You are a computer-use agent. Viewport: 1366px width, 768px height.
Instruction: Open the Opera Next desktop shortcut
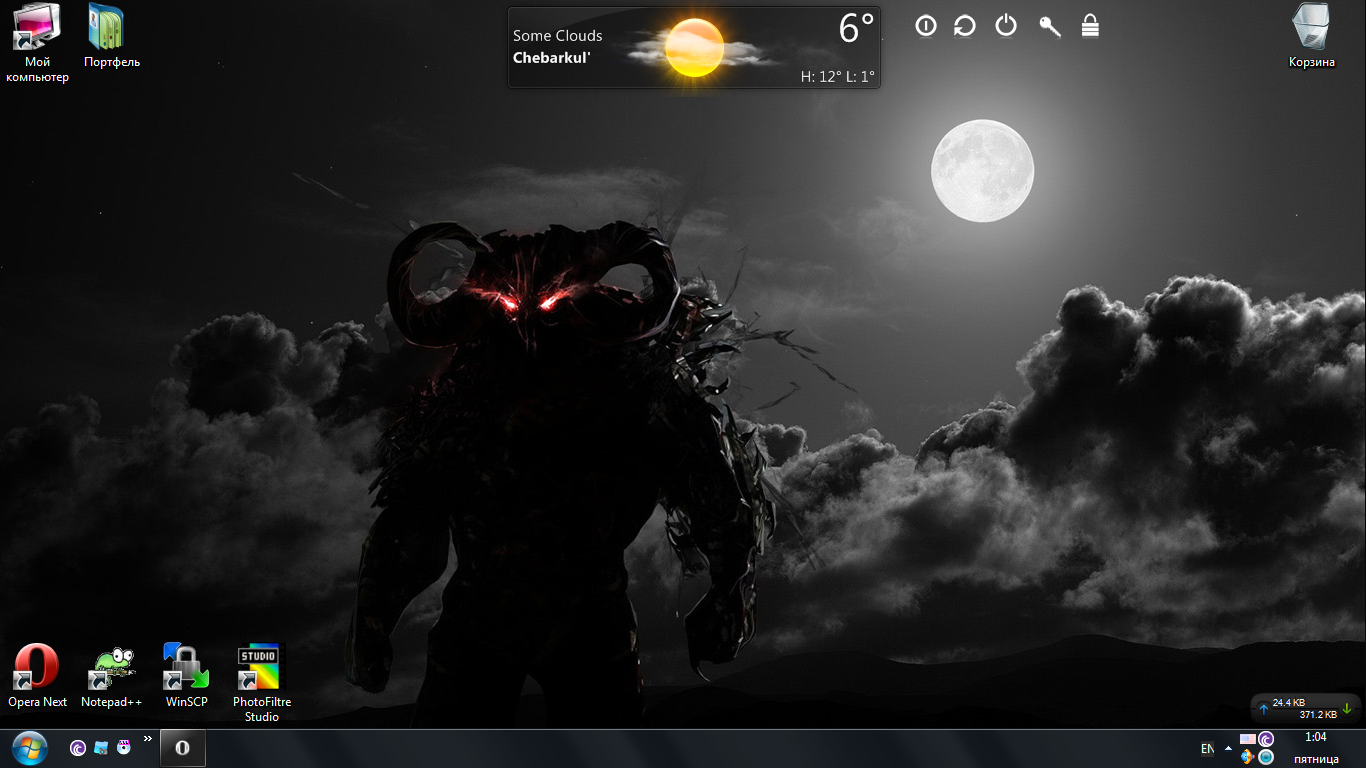(37, 669)
